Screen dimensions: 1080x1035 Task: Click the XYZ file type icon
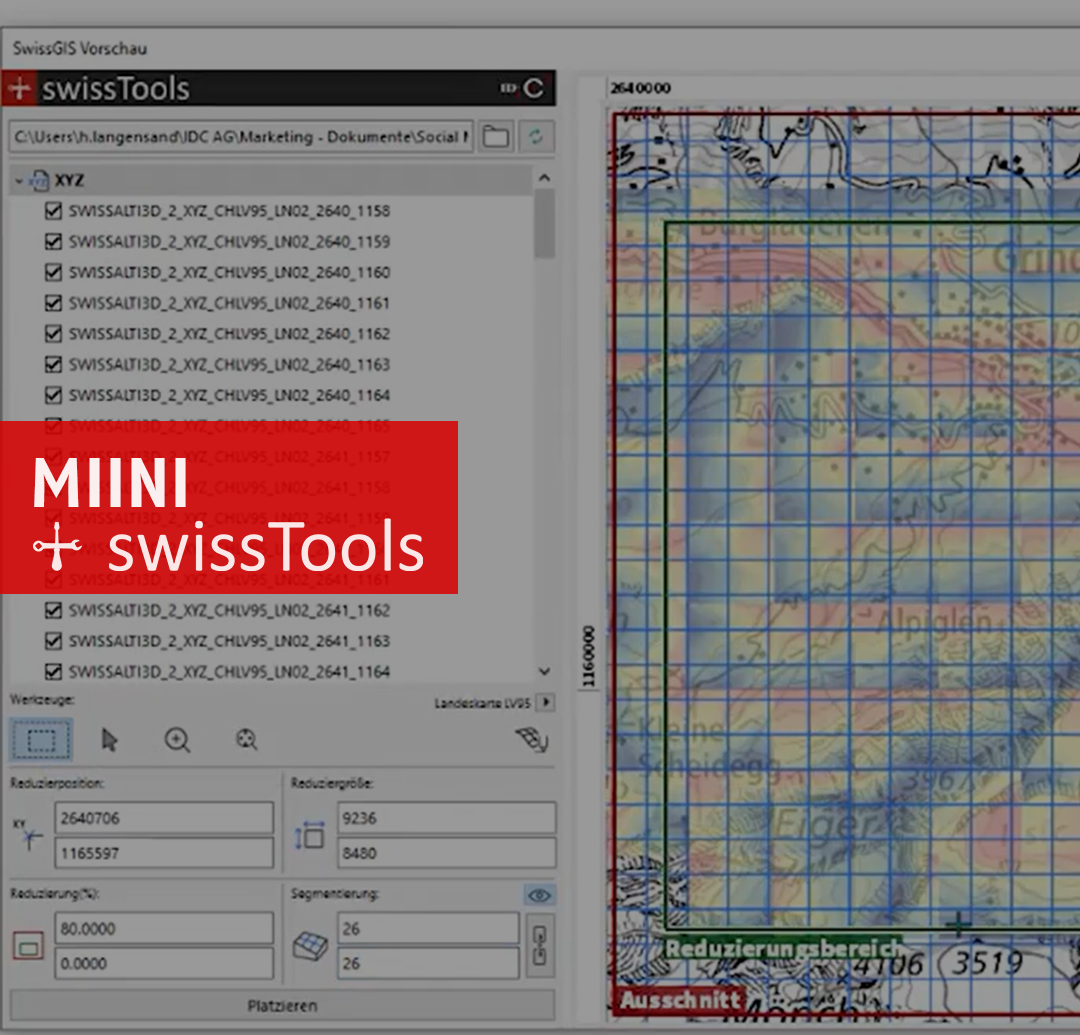point(39,180)
